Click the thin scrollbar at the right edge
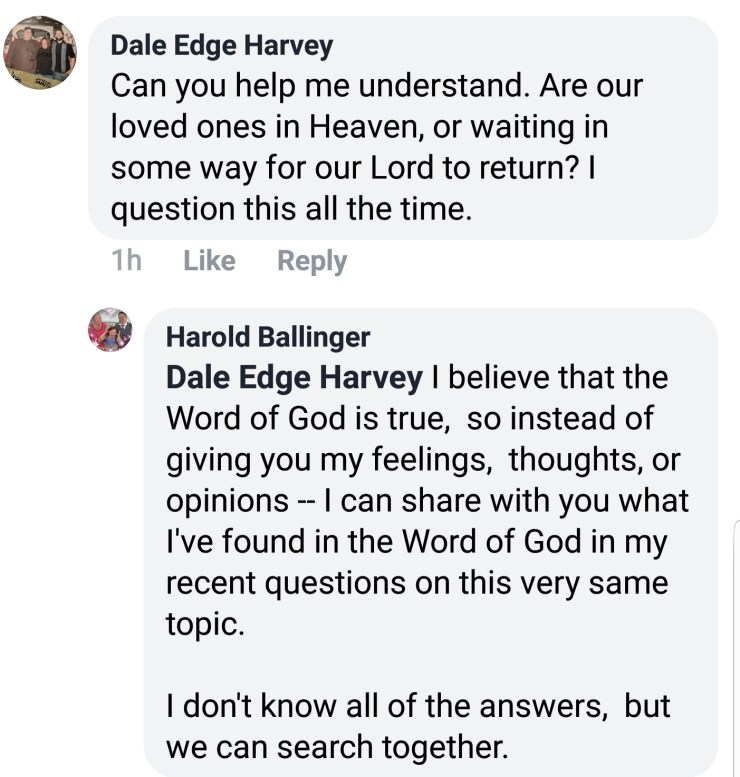The image size is (740, 777). 736,650
